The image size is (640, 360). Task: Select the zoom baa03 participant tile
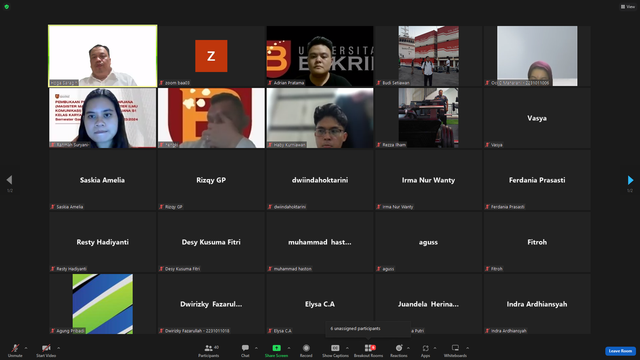coord(211,56)
